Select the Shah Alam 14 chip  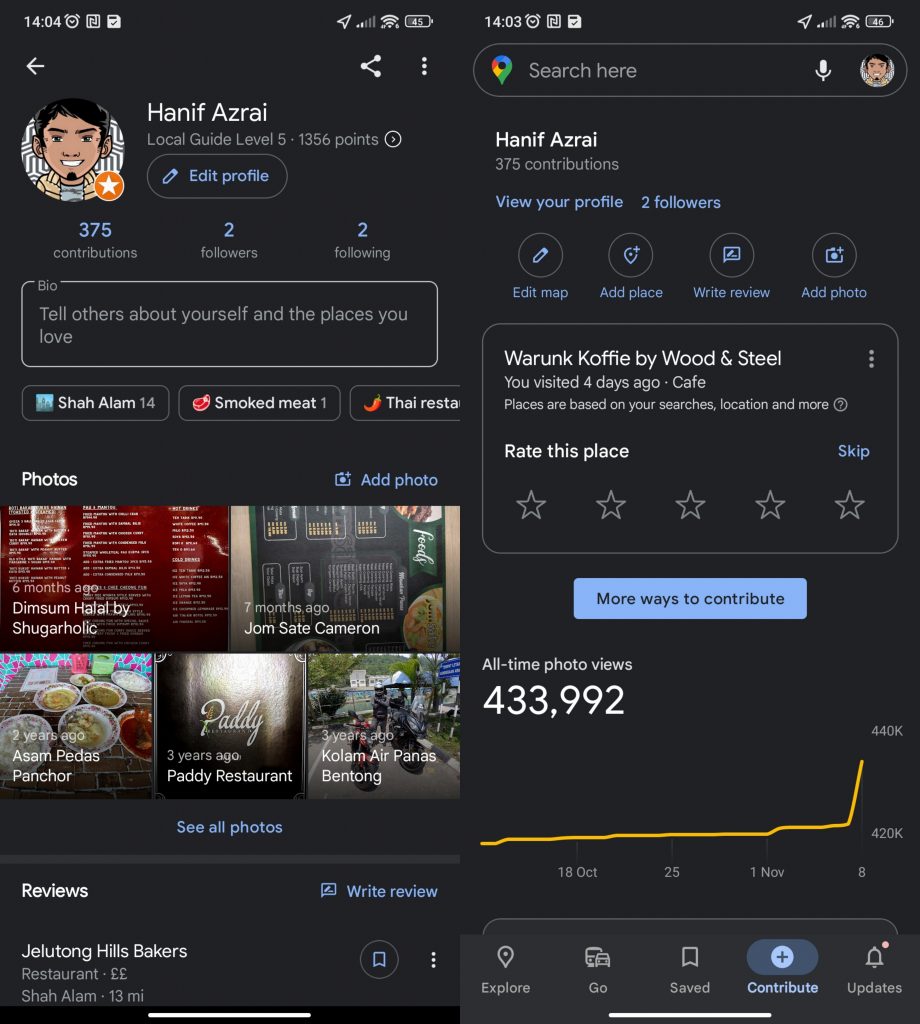coord(95,403)
